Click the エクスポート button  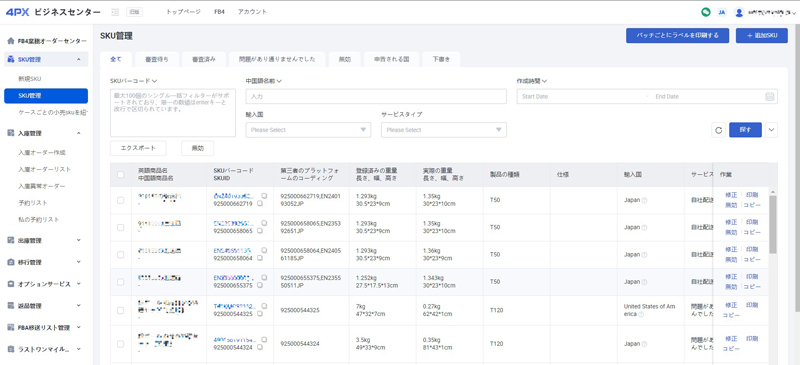(139, 148)
